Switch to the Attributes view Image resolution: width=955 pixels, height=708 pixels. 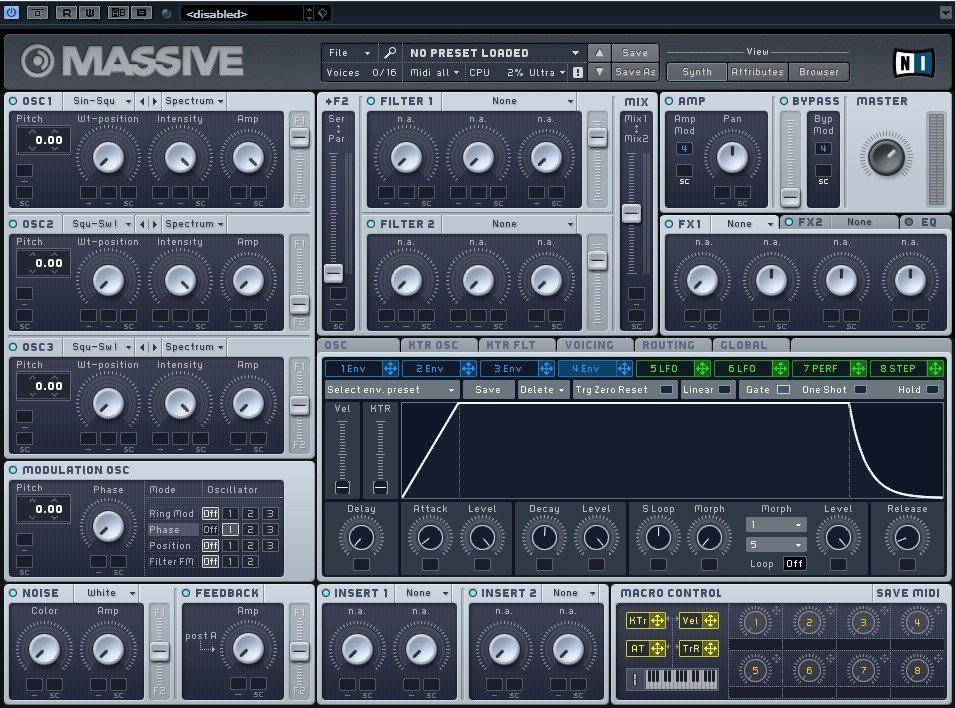point(757,72)
